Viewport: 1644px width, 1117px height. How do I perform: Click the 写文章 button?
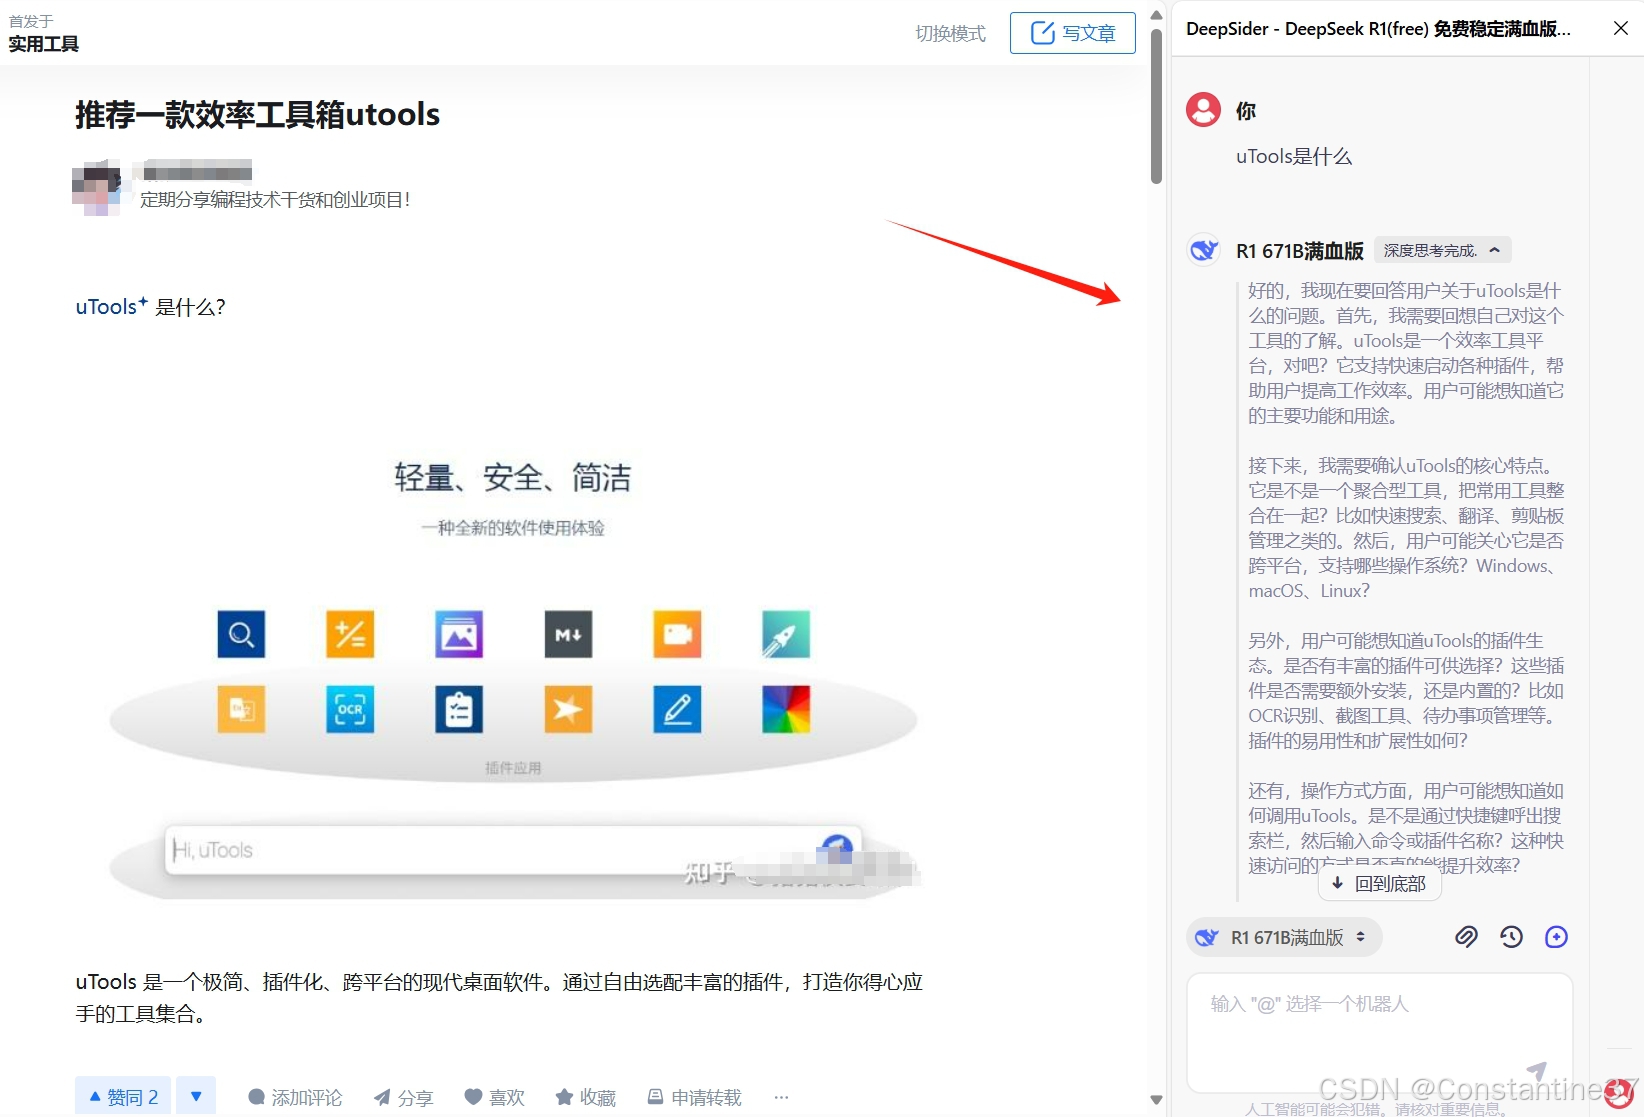[1072, 33]
